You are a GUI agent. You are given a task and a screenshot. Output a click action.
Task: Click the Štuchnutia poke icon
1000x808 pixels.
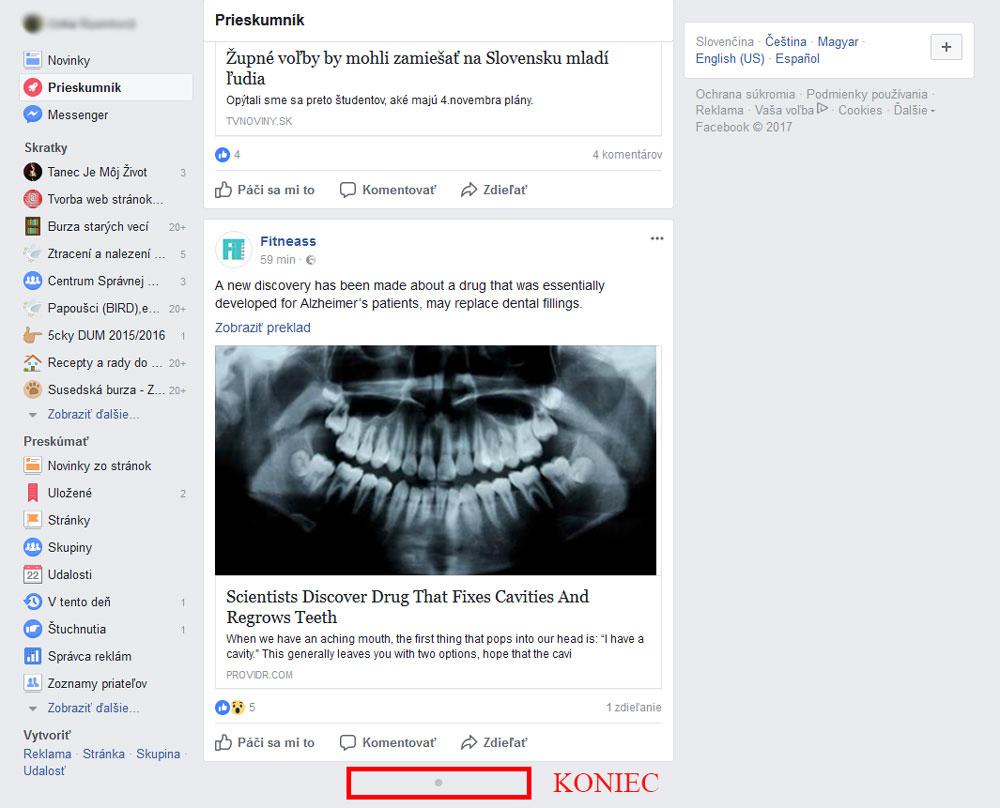click(x=33, y=629)
